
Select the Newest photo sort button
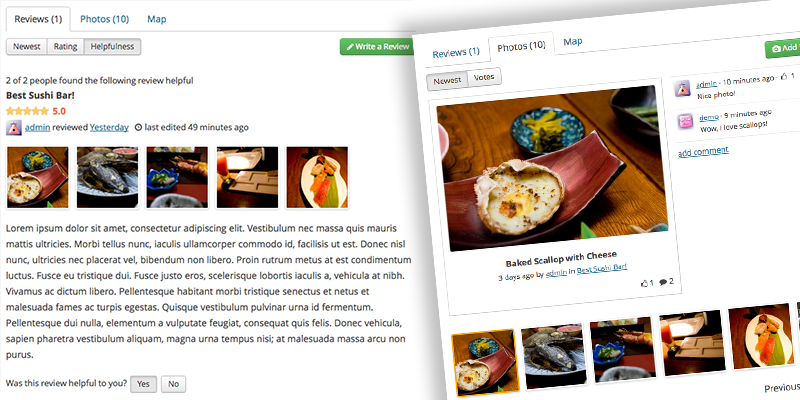coord(447,80)
